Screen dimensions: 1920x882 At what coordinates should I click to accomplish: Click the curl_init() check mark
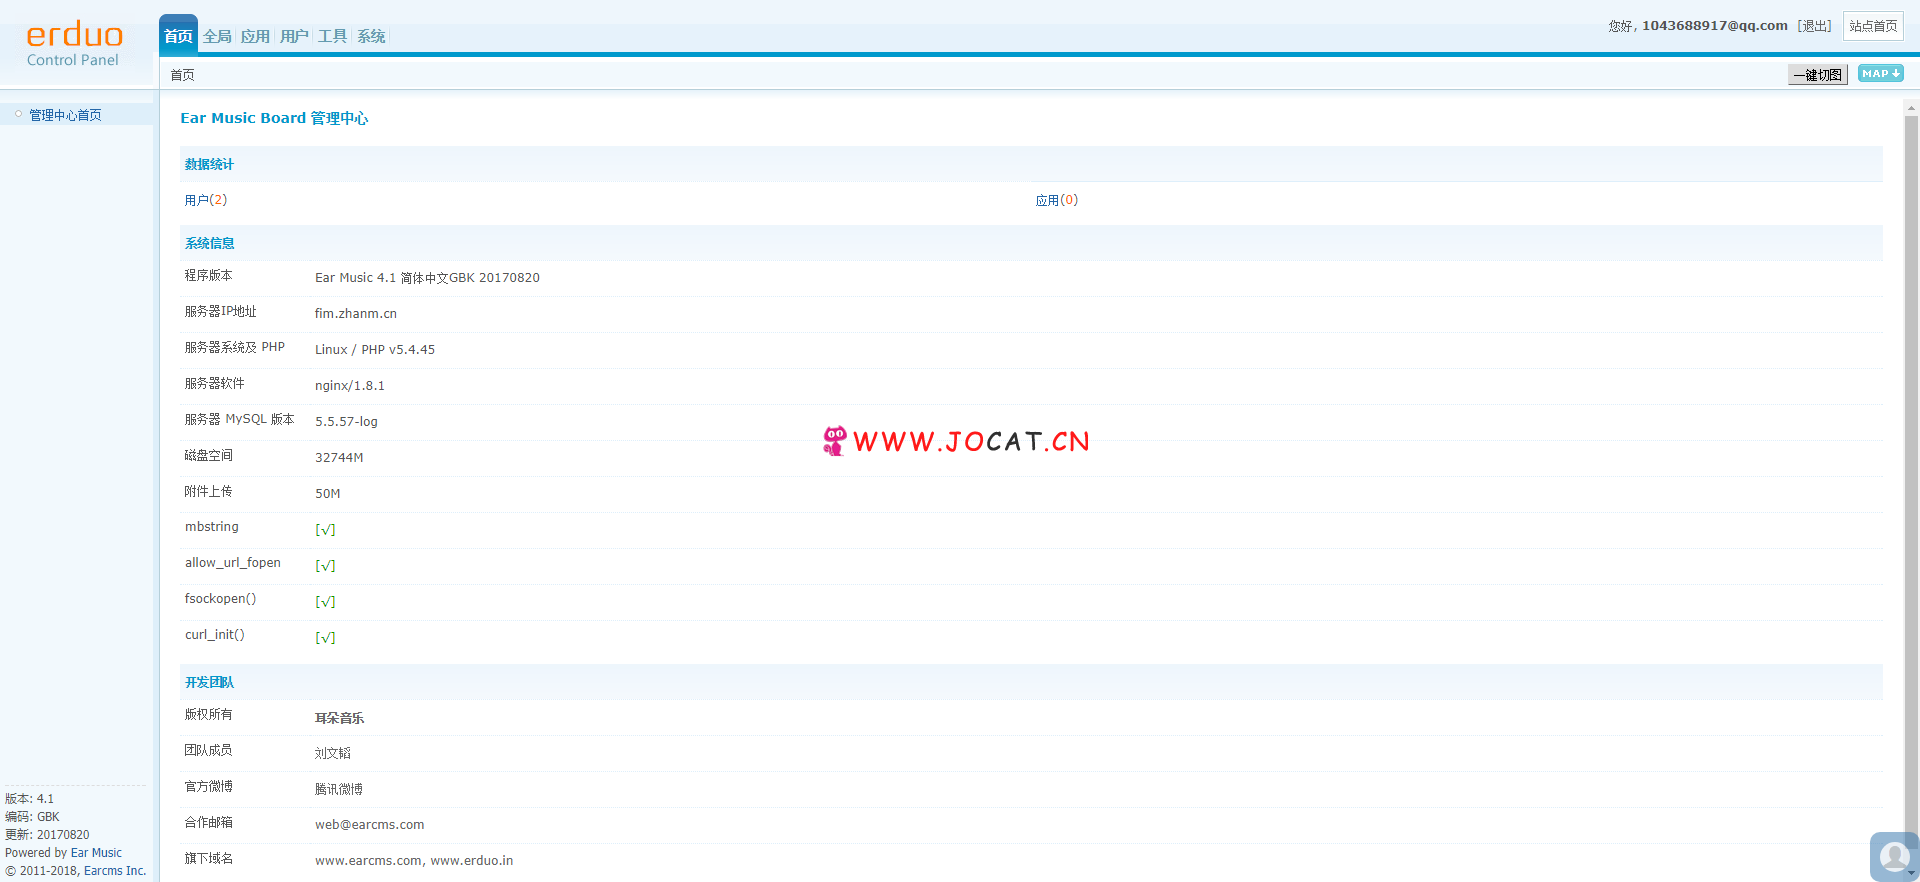pos(325,638)
